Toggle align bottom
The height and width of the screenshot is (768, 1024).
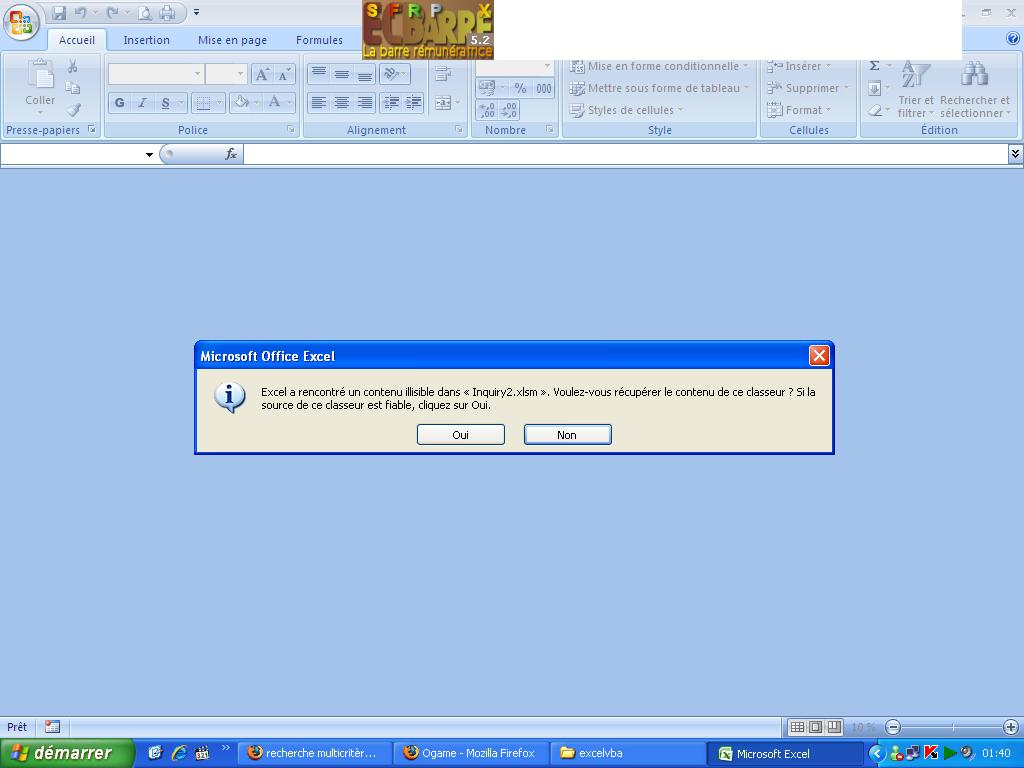coord(364,74)
